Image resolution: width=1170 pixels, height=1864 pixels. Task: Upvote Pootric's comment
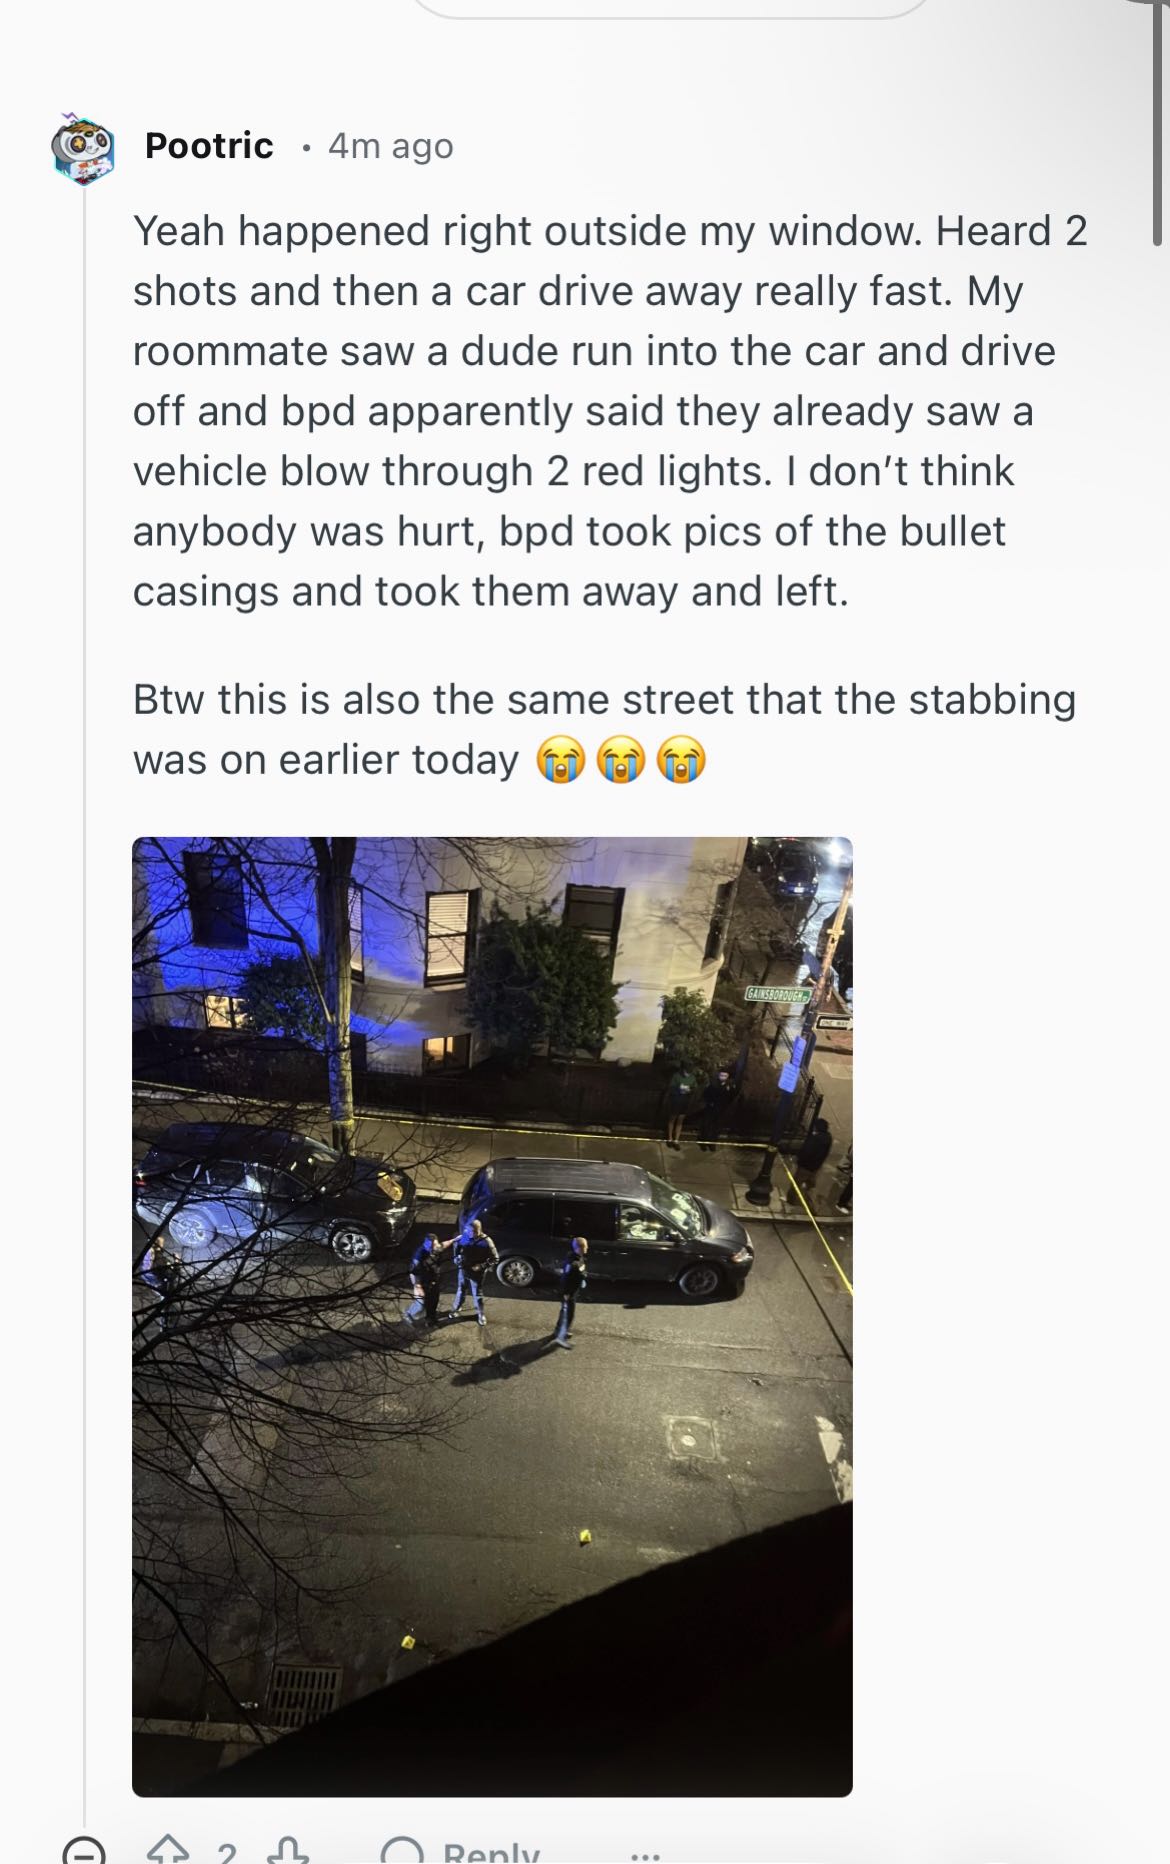[168, 1852]
